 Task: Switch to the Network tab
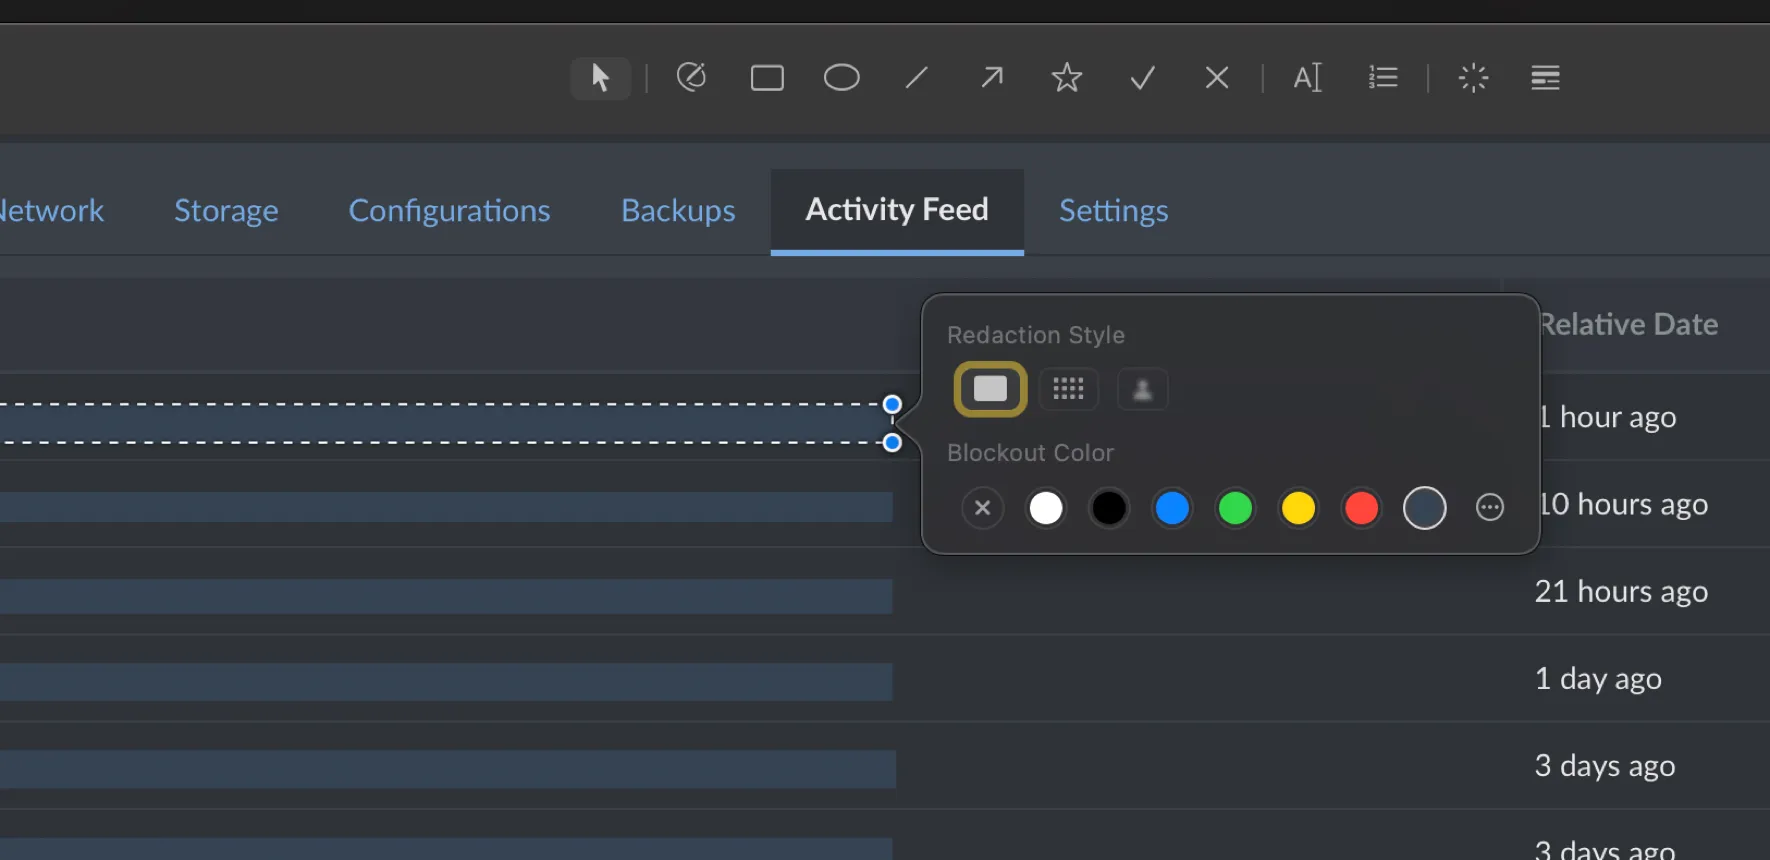(50, 211)
